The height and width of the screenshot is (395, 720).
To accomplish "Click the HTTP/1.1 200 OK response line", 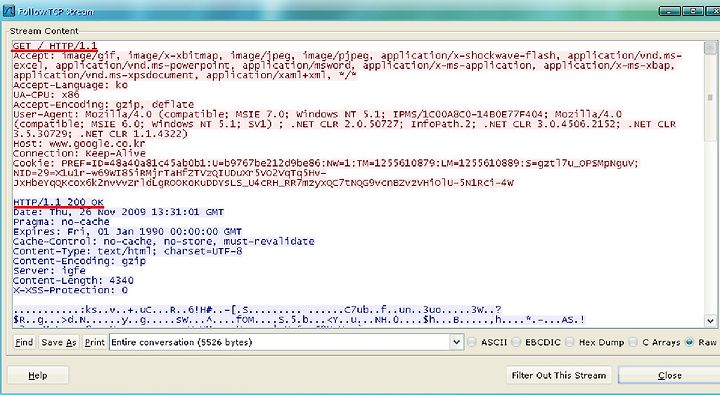I will 58,202.
